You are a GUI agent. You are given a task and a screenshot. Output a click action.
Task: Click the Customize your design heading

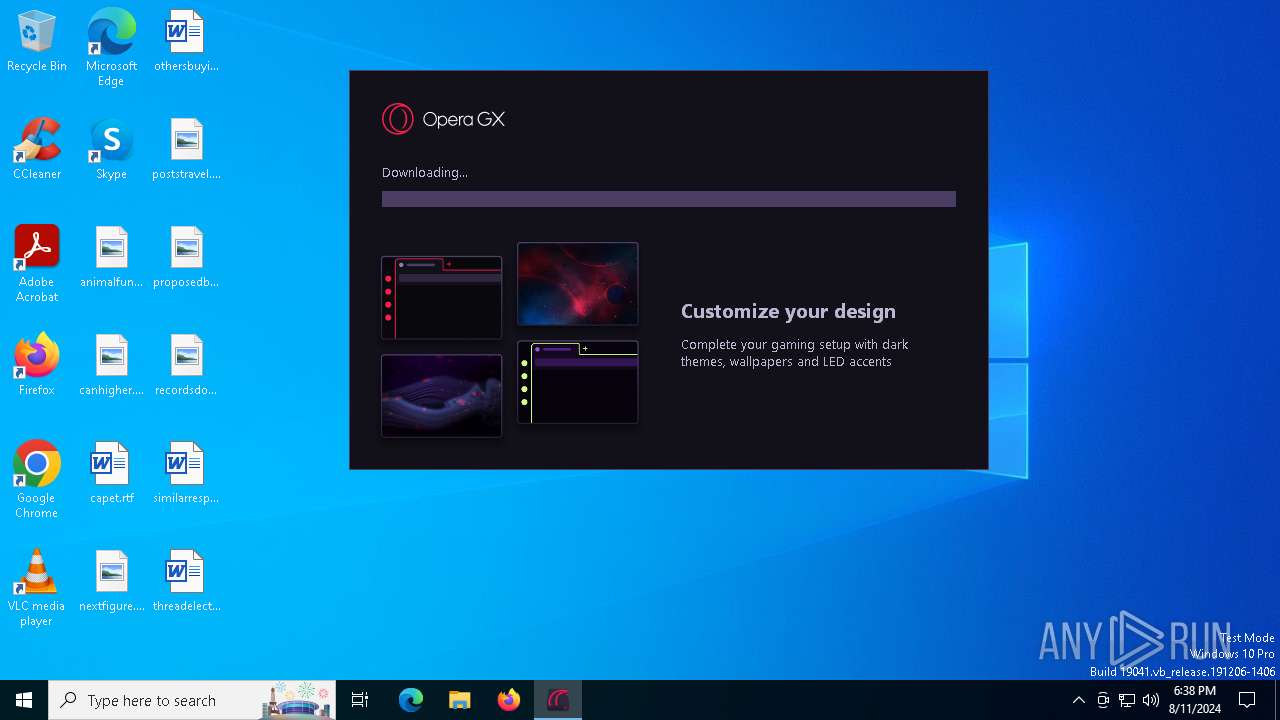point(788,311)
